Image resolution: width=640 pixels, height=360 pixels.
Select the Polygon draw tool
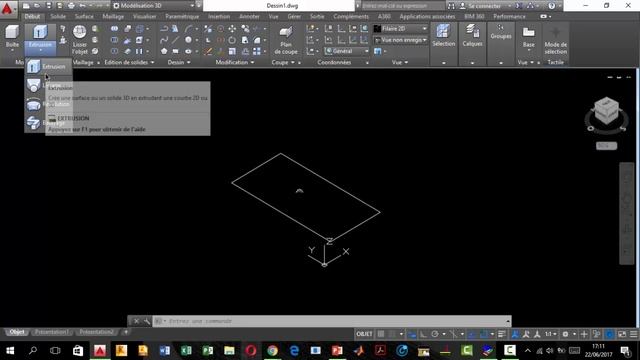click(x=164, y=51)
